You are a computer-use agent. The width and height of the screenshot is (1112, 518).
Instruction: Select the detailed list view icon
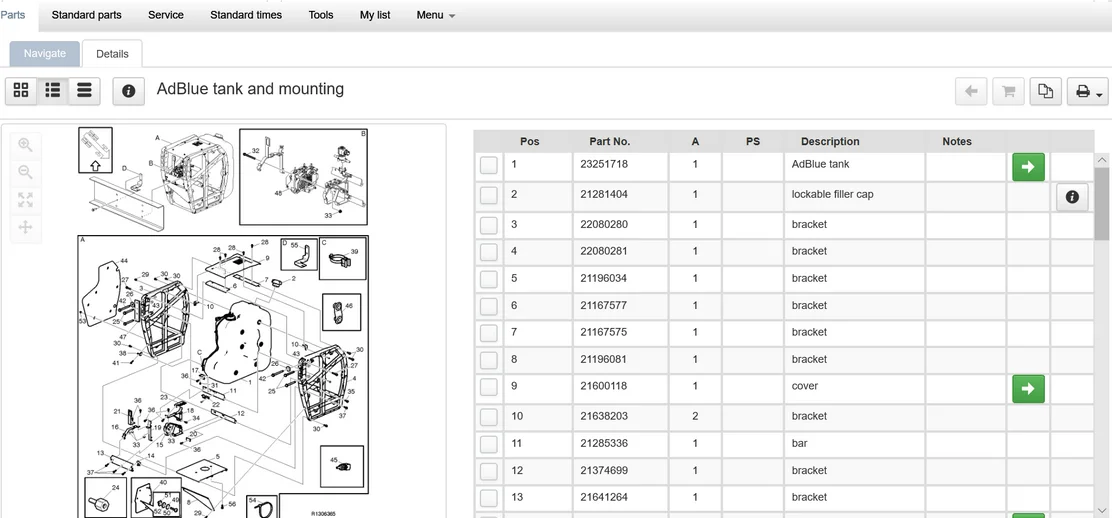pos(53,91)
